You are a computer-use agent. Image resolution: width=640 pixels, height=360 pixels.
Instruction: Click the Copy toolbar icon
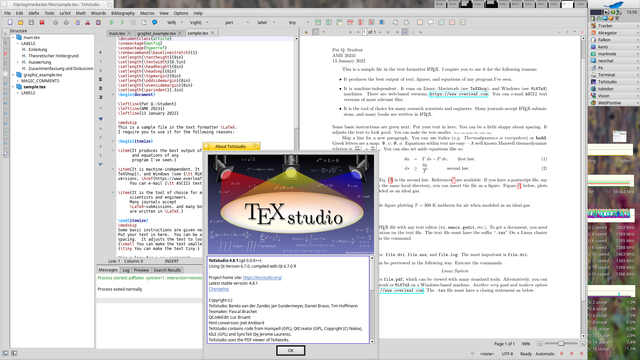click(77, 22)
